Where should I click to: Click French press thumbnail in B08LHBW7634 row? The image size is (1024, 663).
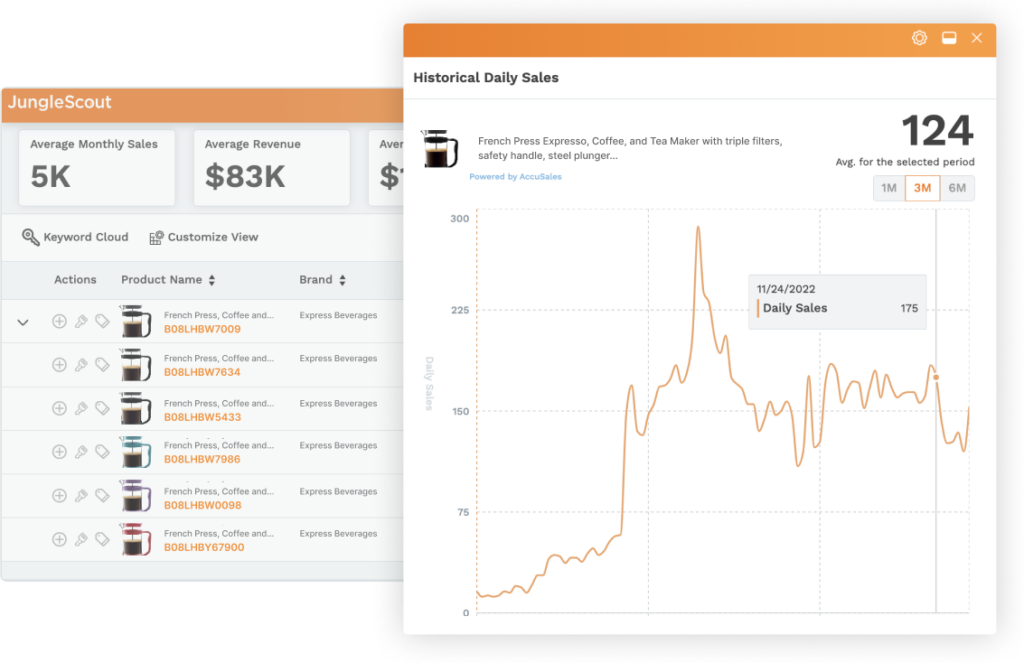tap(135, 364)
